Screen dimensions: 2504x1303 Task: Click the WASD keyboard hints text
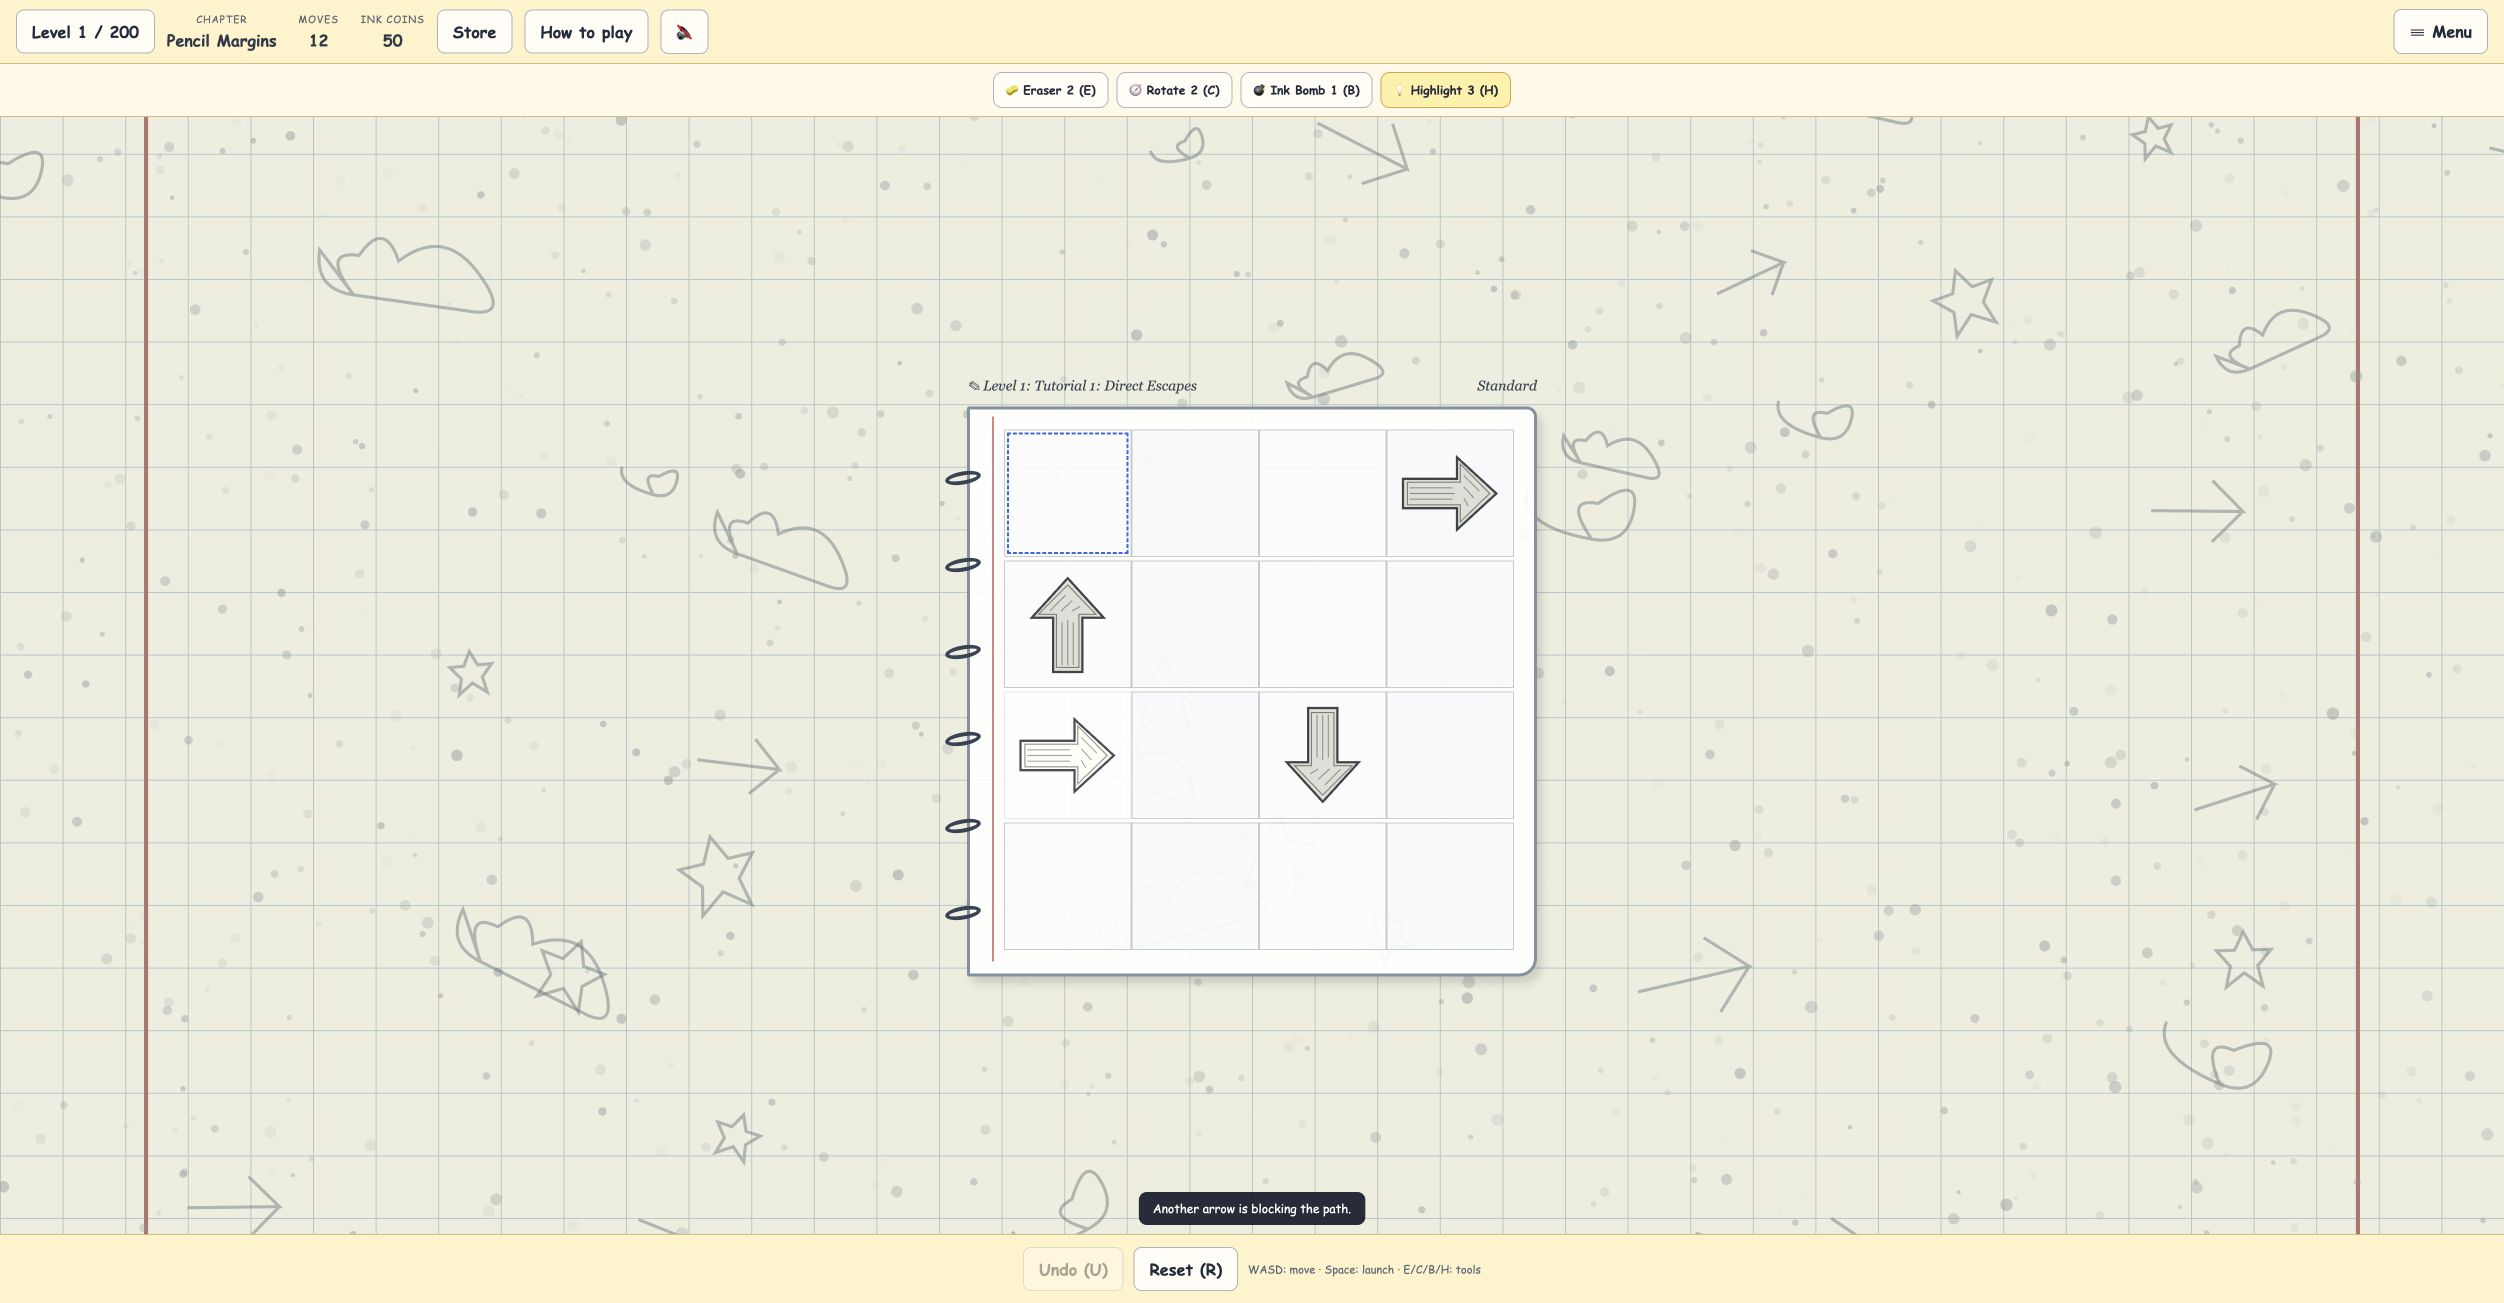click(1364, 1270)
